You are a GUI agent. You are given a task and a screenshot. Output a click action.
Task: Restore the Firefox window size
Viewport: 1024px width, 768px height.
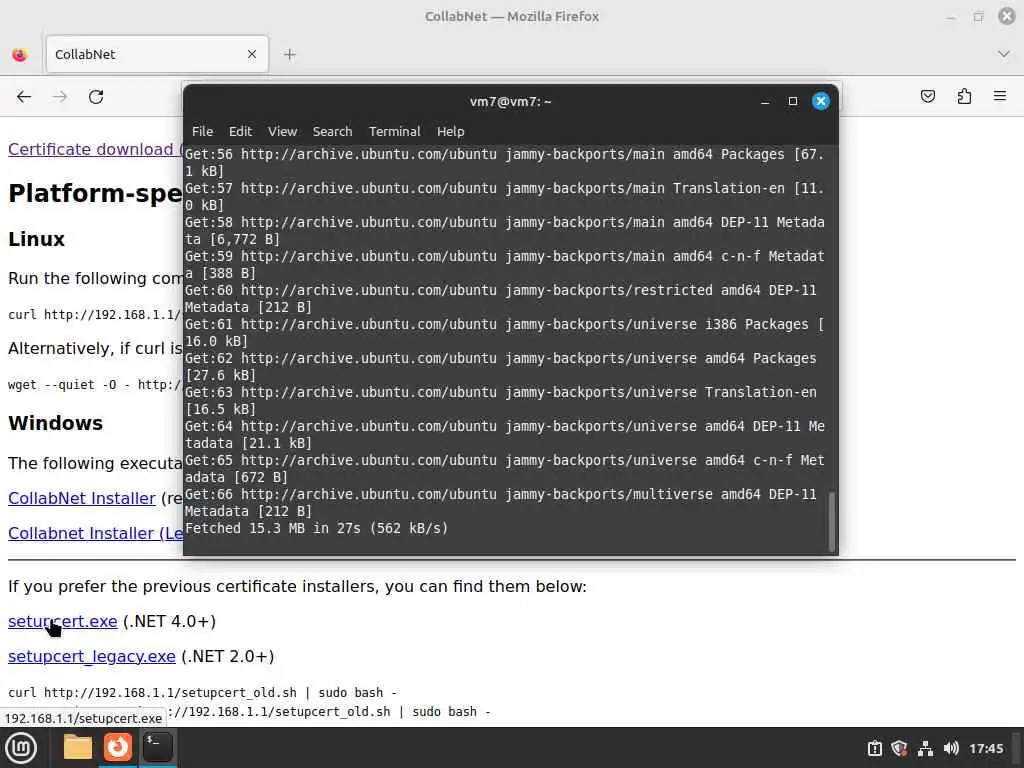coord(978,16)
